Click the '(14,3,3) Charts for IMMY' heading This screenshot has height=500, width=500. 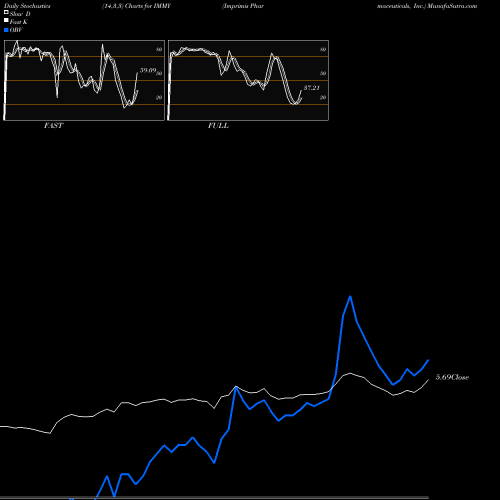point(136,6)
